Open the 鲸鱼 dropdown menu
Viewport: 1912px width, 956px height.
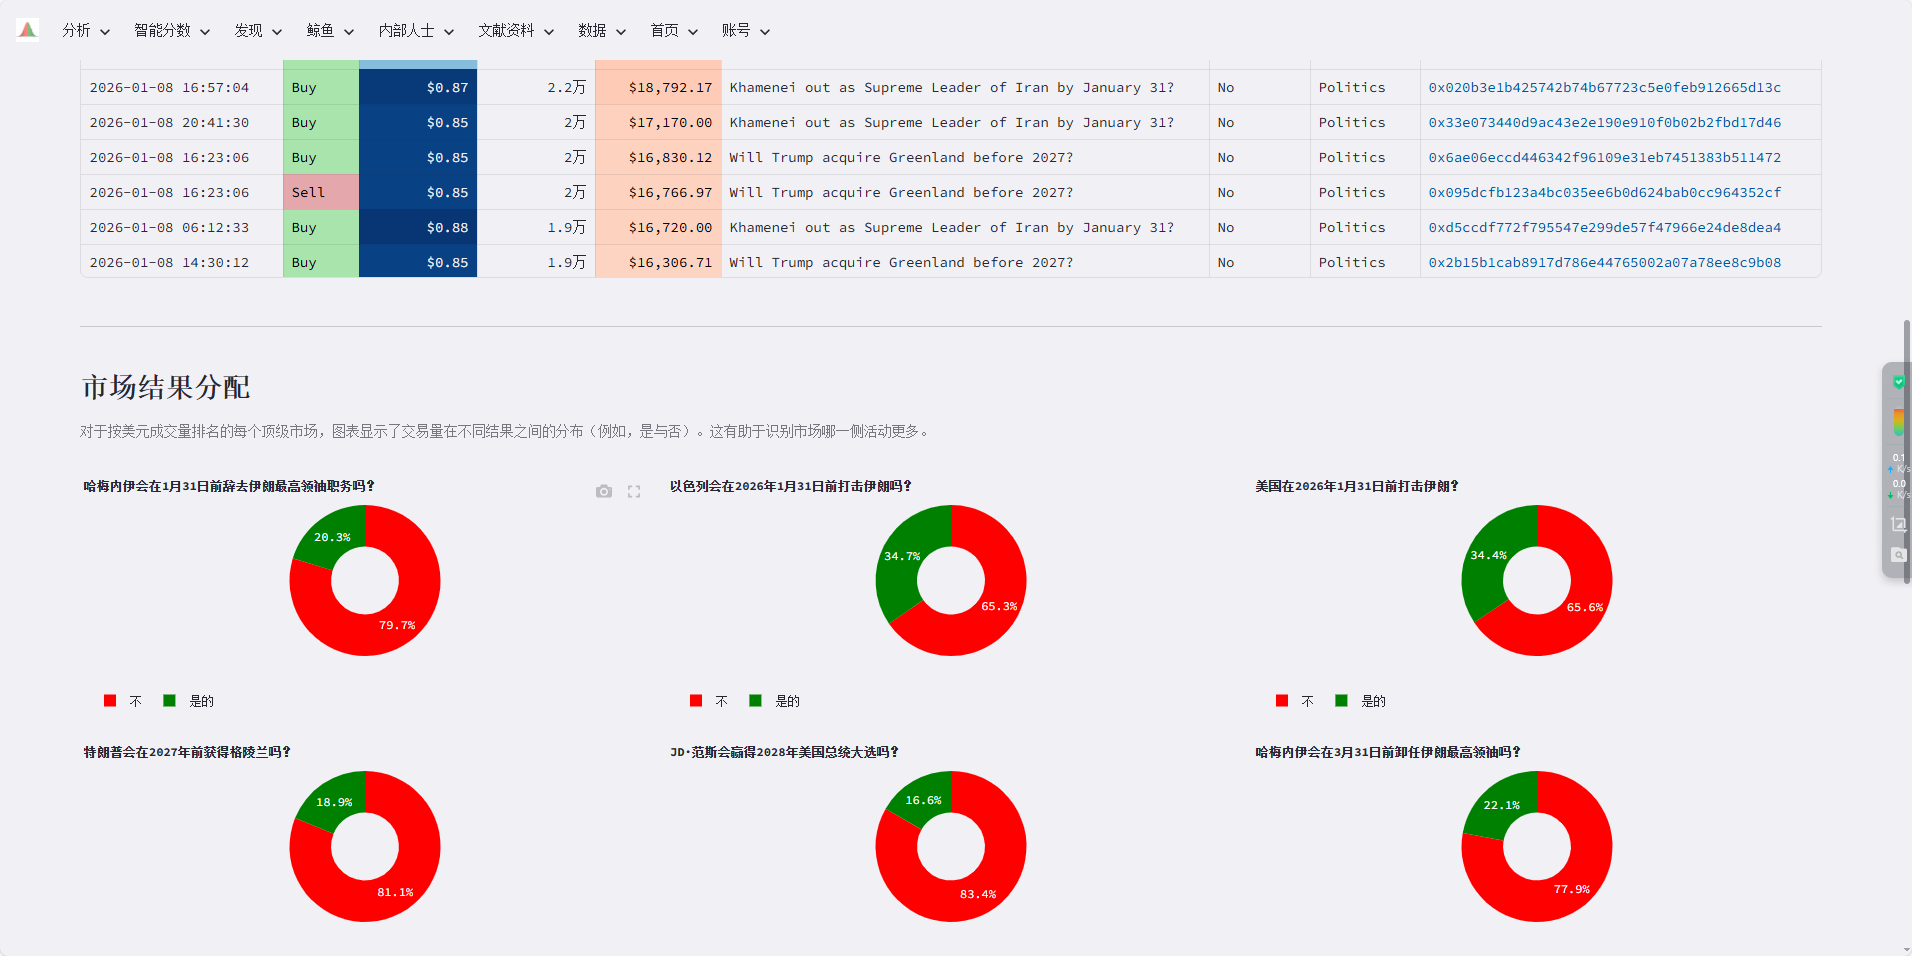tap(329, 31)
